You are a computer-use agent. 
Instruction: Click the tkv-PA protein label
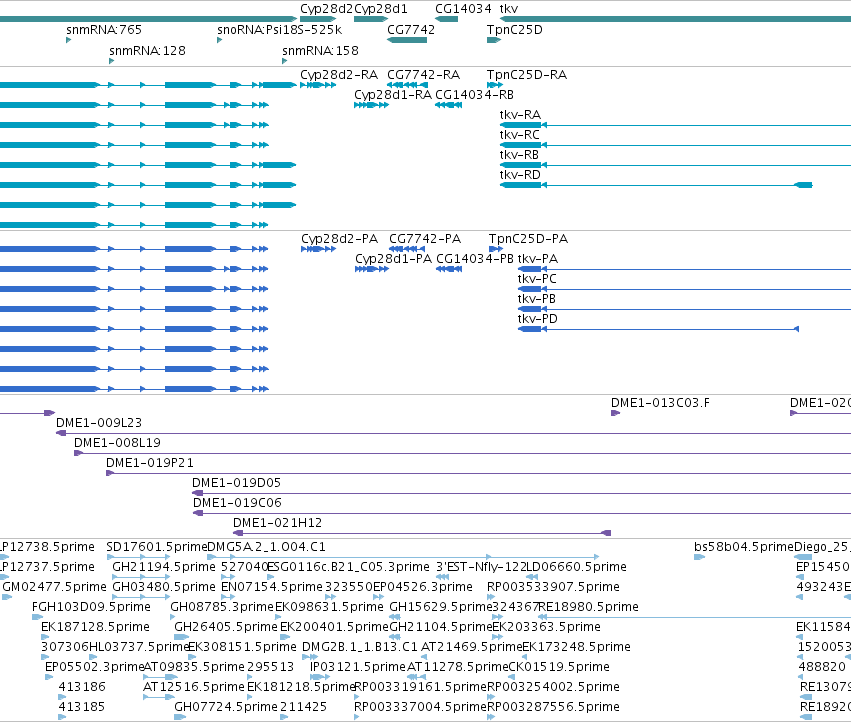tap(538, 259)
